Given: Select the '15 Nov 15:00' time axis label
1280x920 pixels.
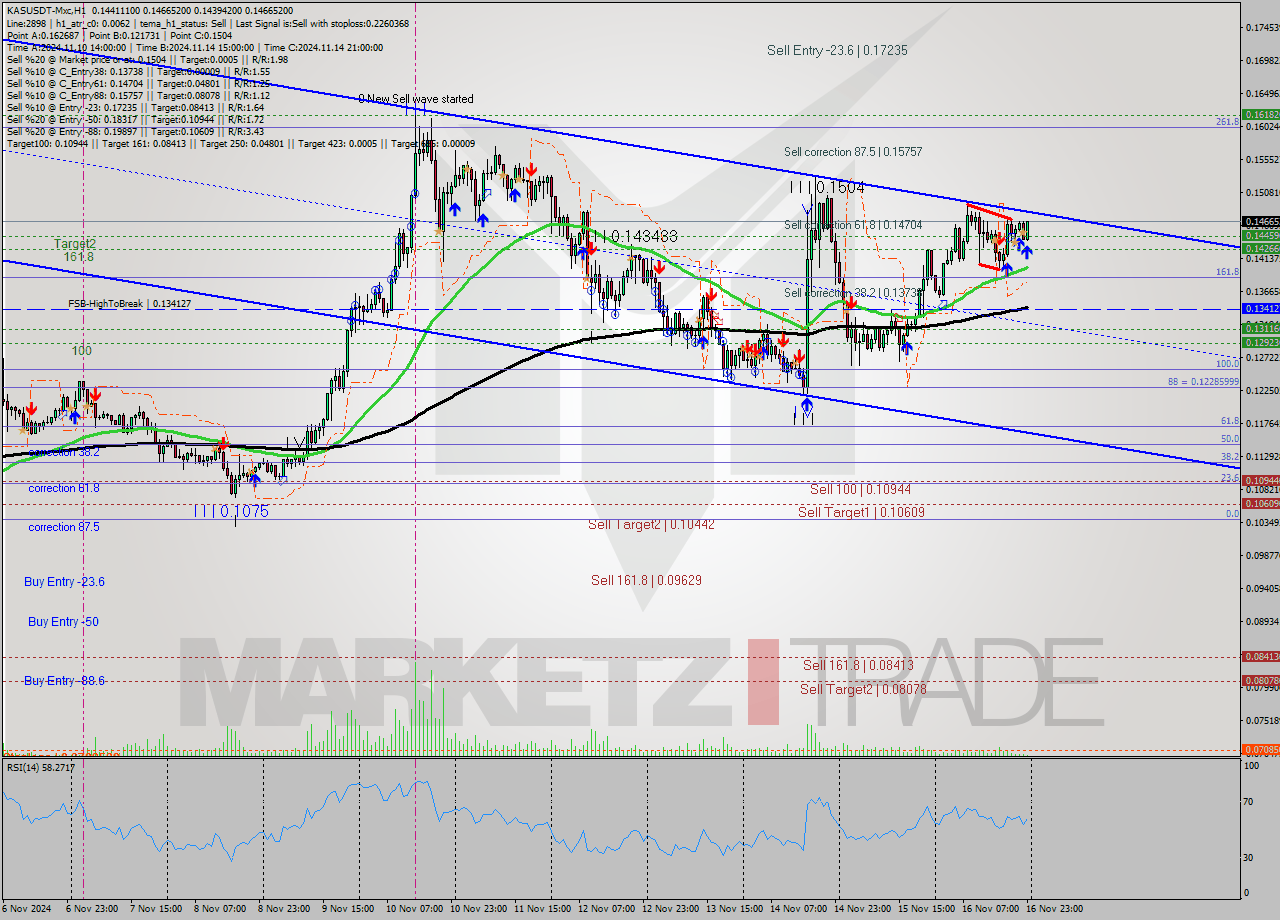Looking at the screenshot, I should pyautogui.click(x=928, y=908).
